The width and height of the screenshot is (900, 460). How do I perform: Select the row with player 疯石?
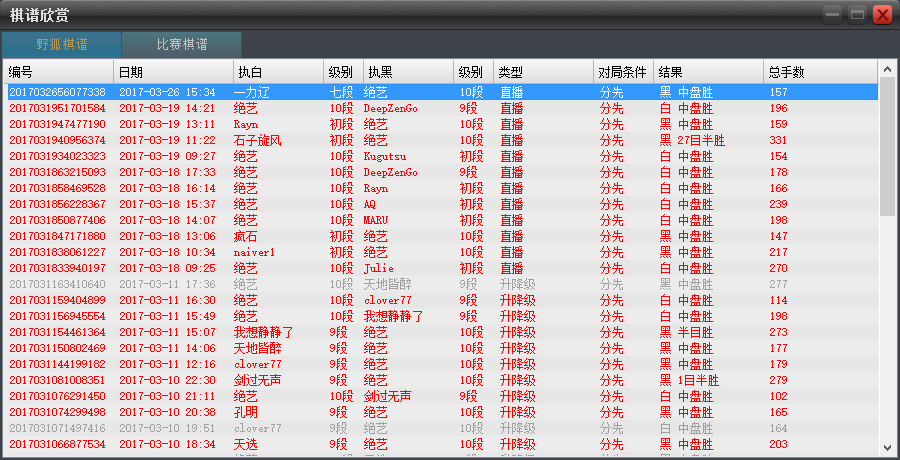(443, 236)
